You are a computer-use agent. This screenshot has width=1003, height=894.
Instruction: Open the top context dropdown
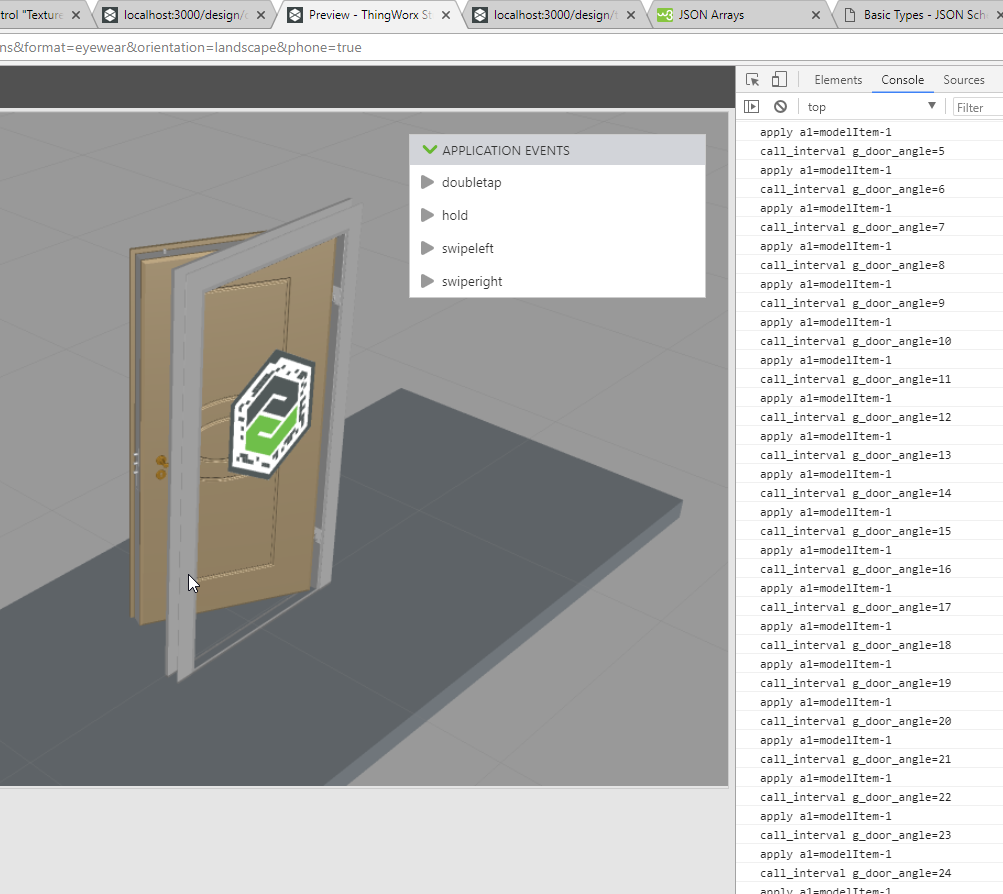(x=870, y=107)
